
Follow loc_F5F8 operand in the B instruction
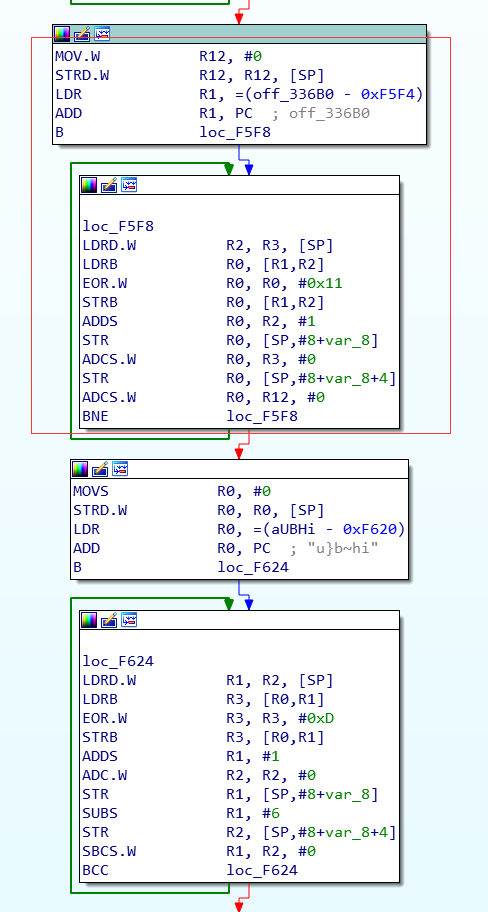click(234, 132)
